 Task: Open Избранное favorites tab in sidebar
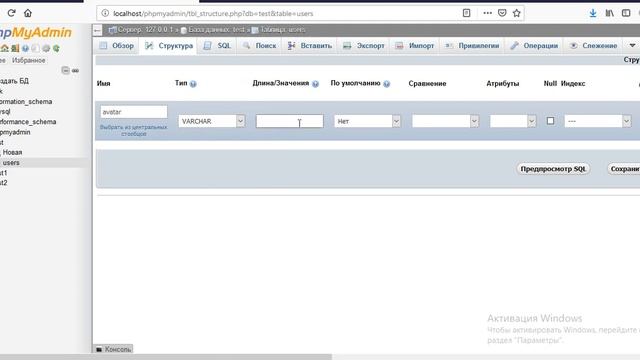point(29,60)
